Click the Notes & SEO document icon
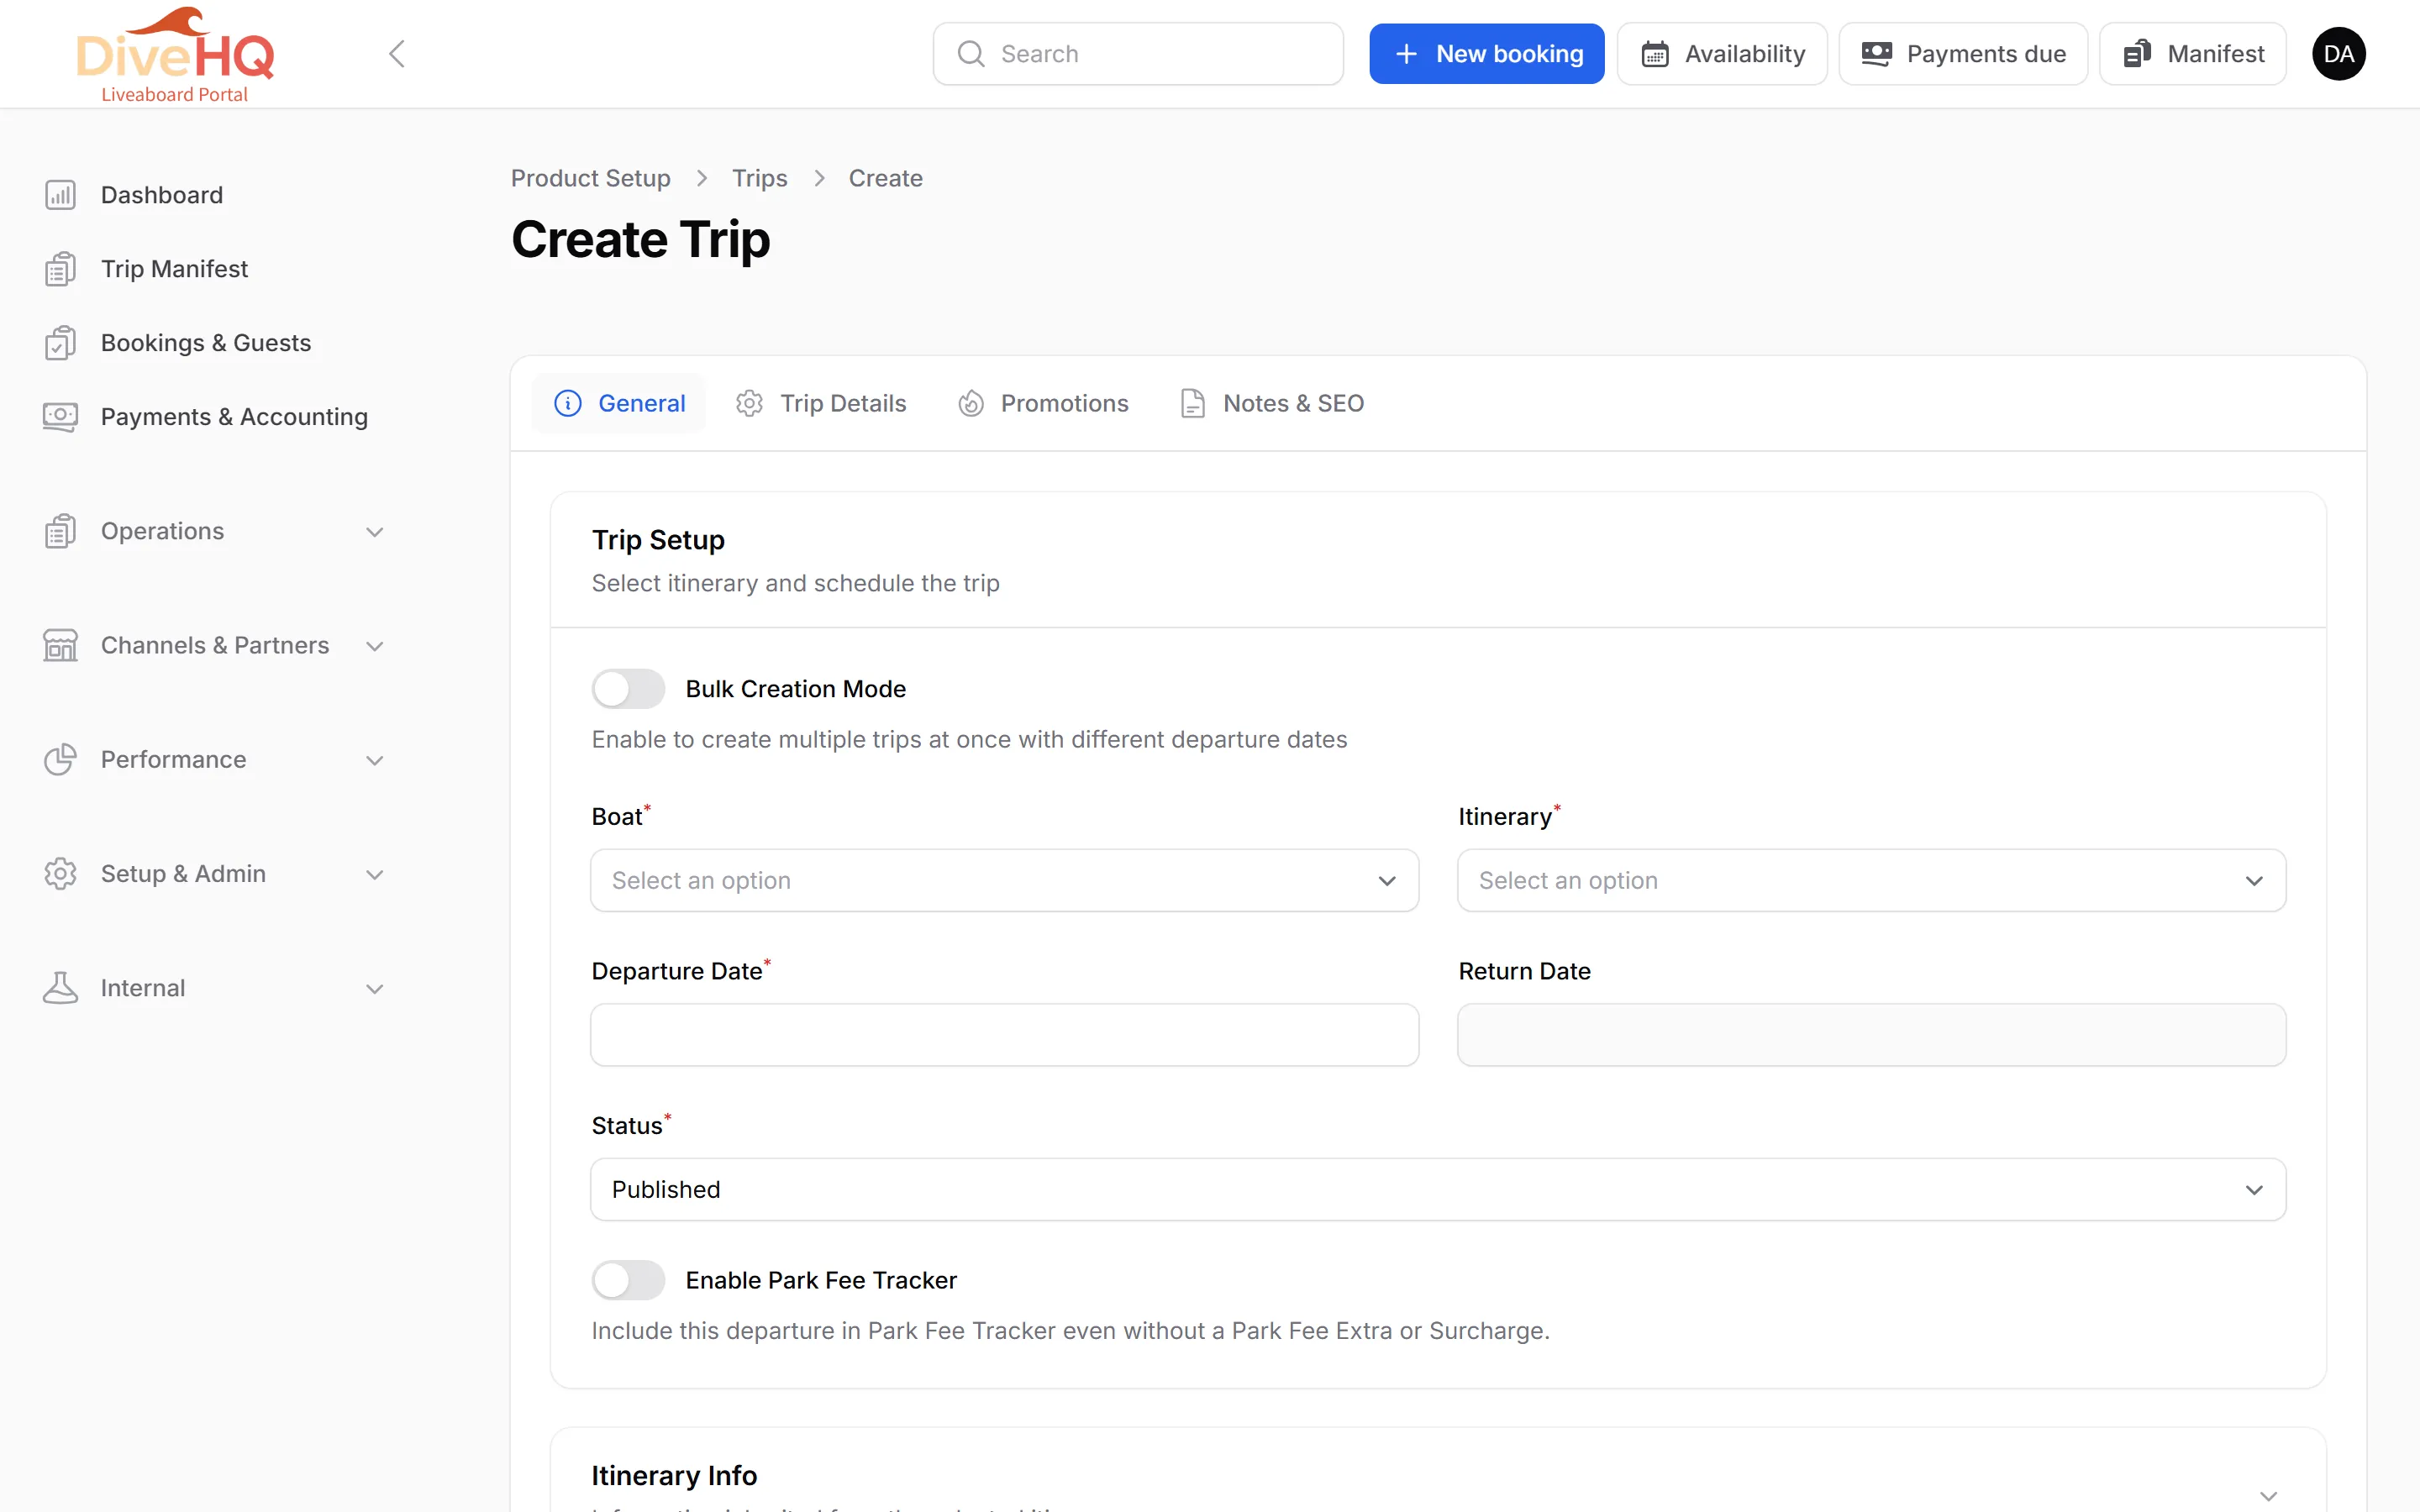This screenshot has width=2420, height=1512. tap(1193, 403)
